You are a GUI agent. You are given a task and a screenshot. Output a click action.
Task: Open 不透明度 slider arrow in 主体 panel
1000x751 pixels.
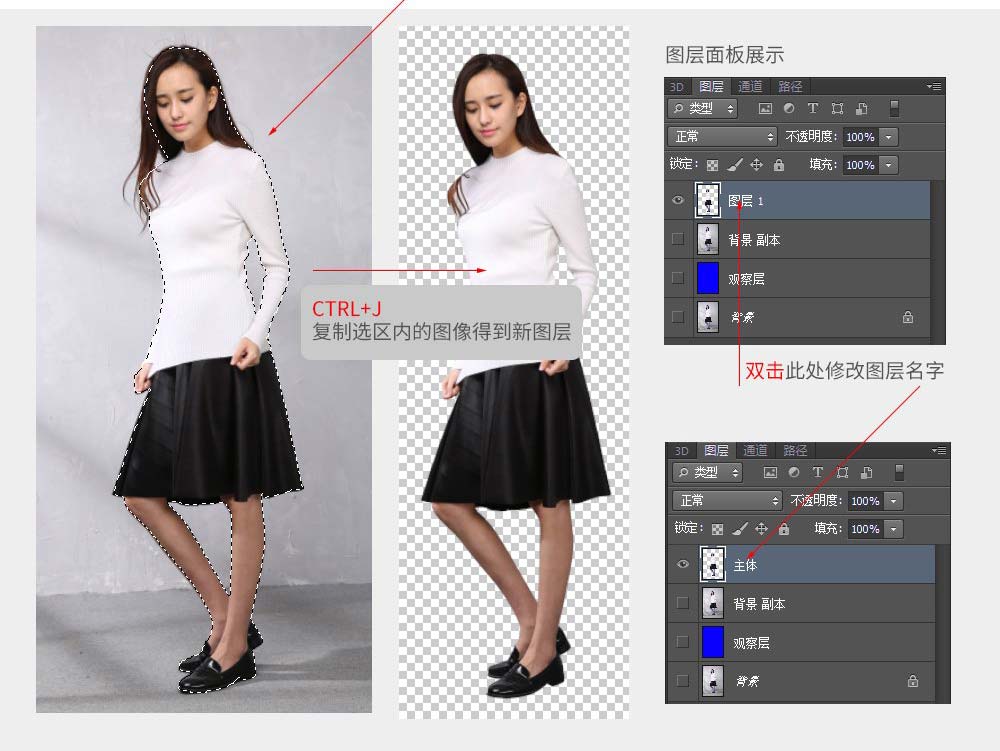click(894, 500)
